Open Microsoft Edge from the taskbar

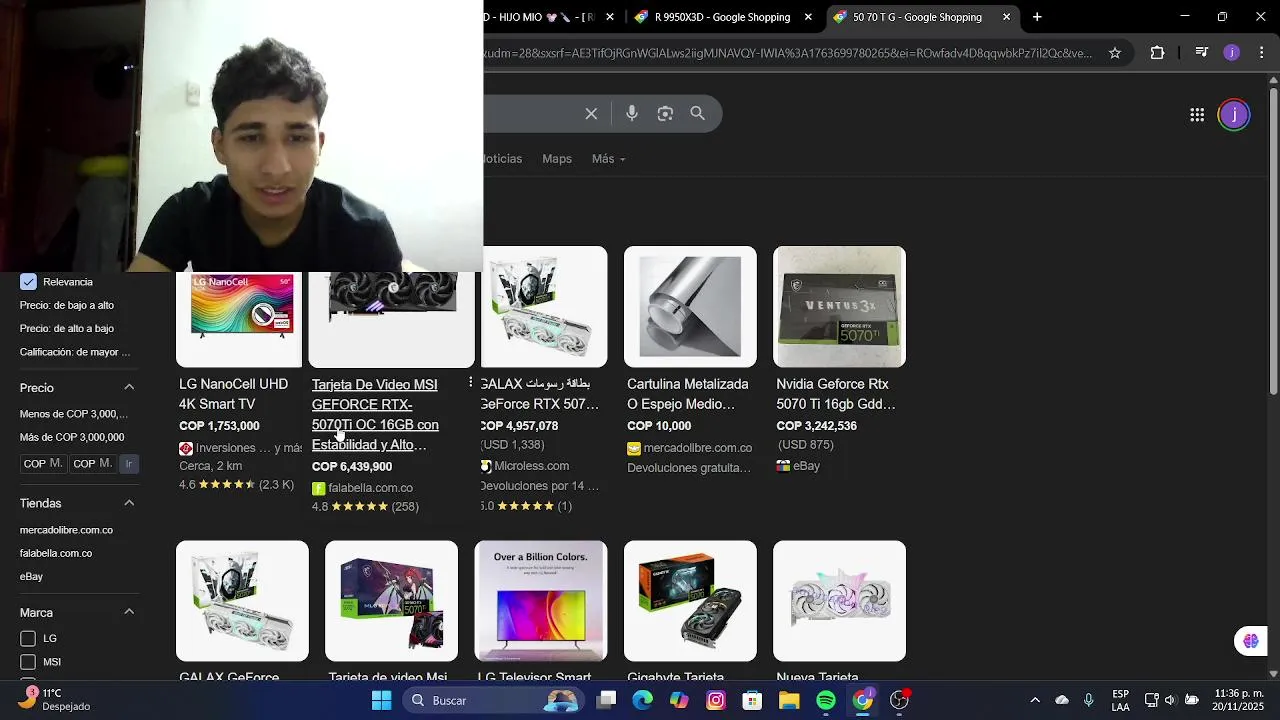pos(642,700)
